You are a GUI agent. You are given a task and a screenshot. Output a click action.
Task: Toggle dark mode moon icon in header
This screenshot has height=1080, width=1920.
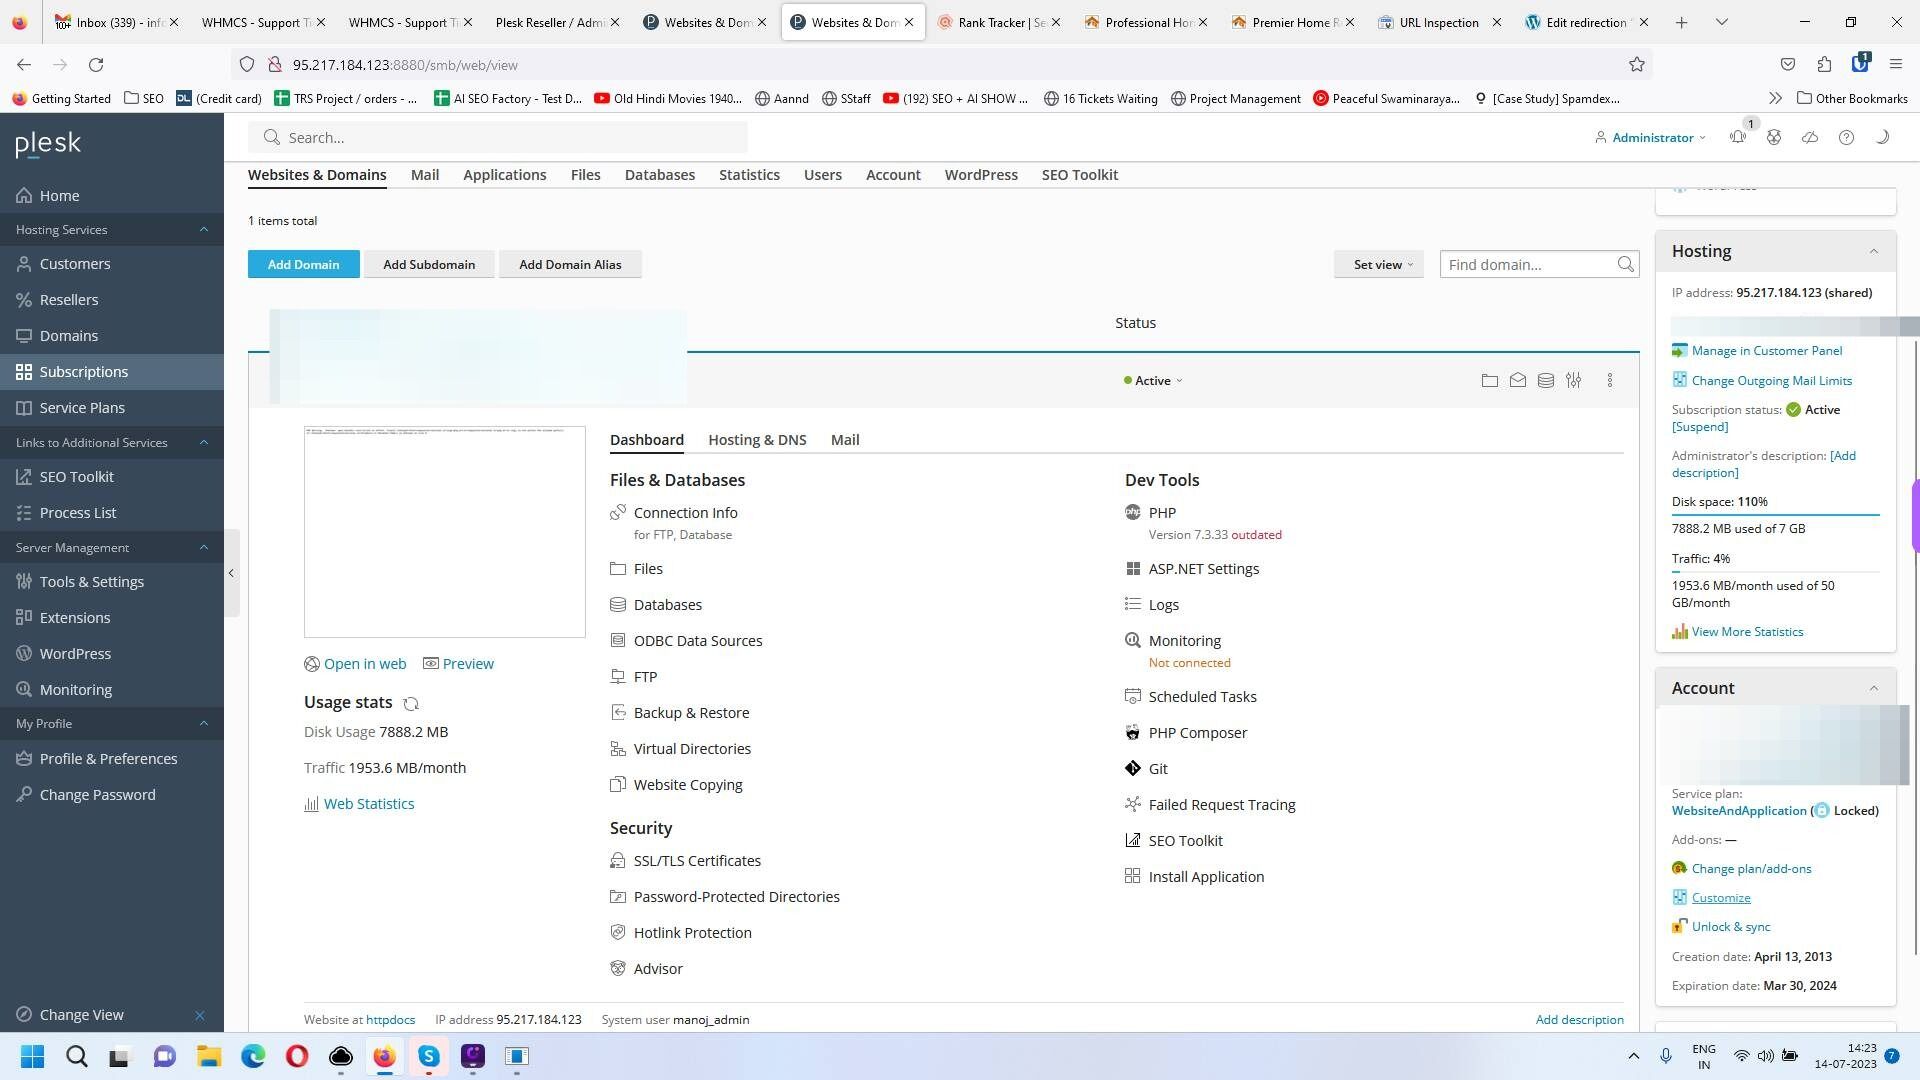pos(1882,137)
